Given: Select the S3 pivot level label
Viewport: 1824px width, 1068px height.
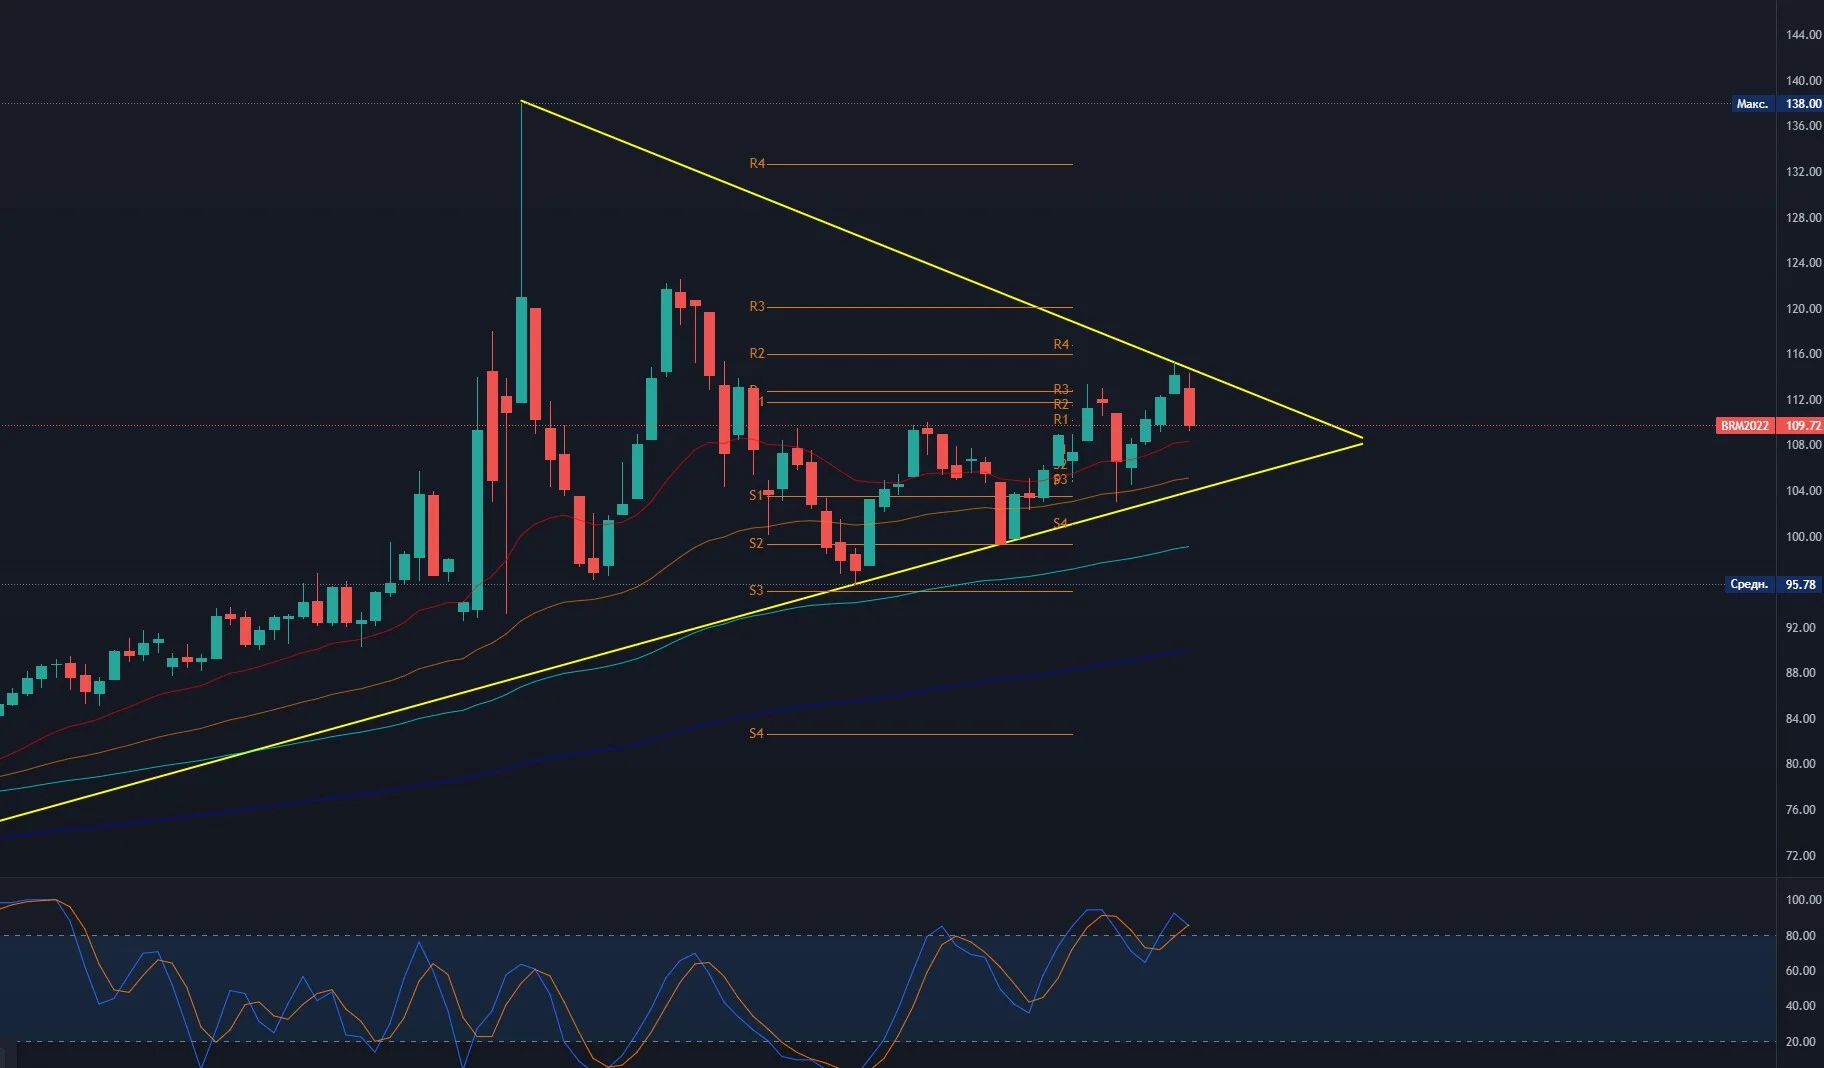Looking at the screenshot, I should coord(756,591).
